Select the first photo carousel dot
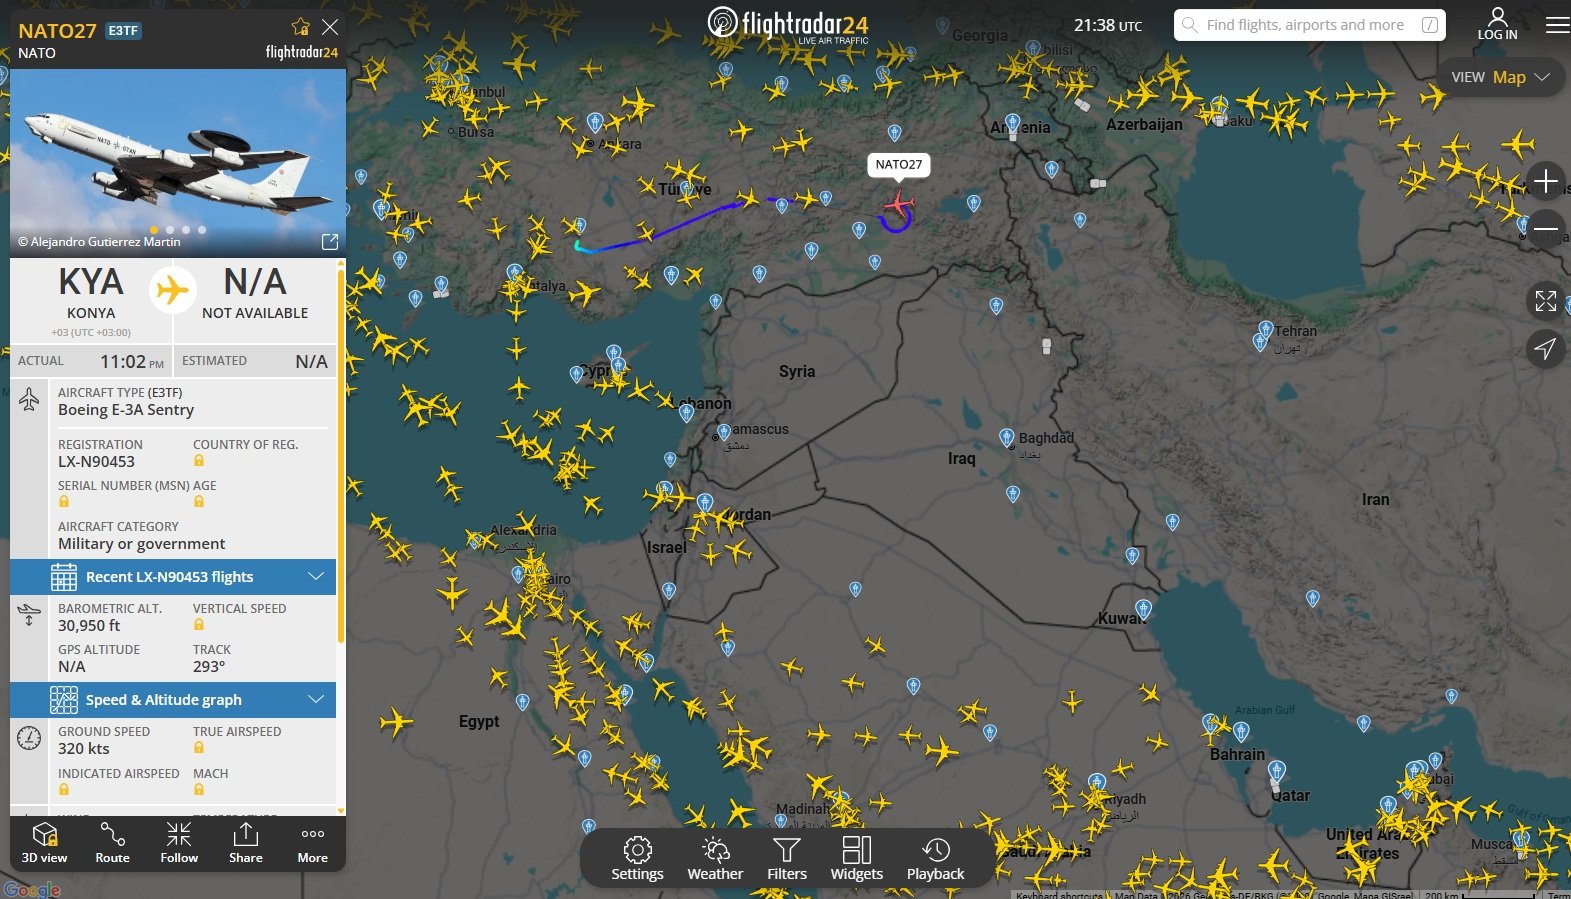The width and height of the screenshot is (1571, 899). [x=154, y=230]
